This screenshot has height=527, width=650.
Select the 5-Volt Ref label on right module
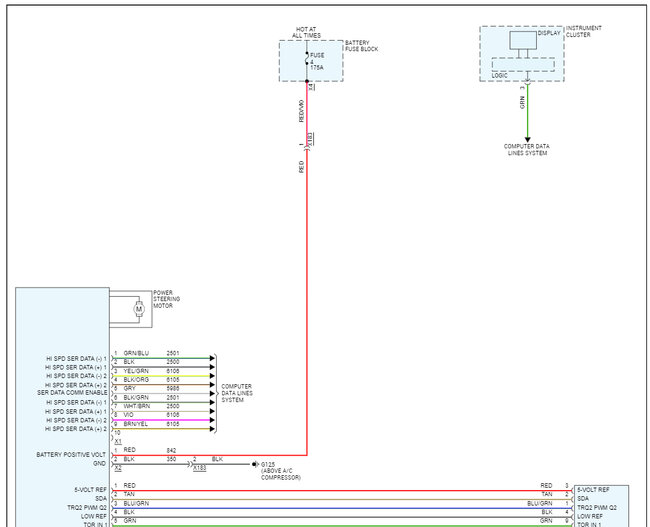pyautogui.click(x=593, y=490)
